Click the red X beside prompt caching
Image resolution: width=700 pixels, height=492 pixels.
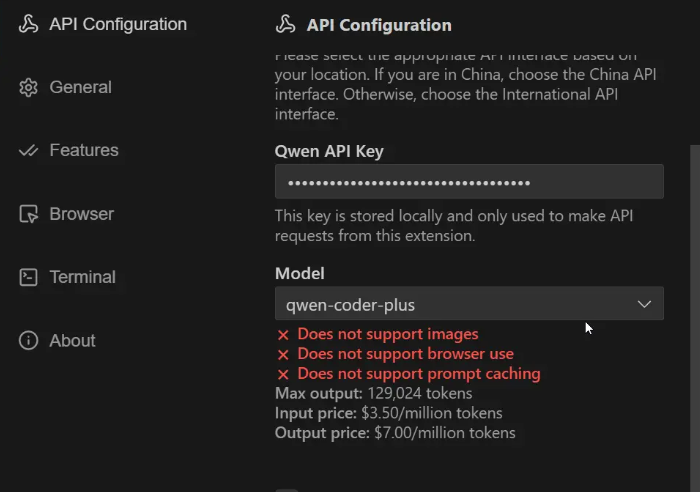pyautogui.click(x=283, y=374)
